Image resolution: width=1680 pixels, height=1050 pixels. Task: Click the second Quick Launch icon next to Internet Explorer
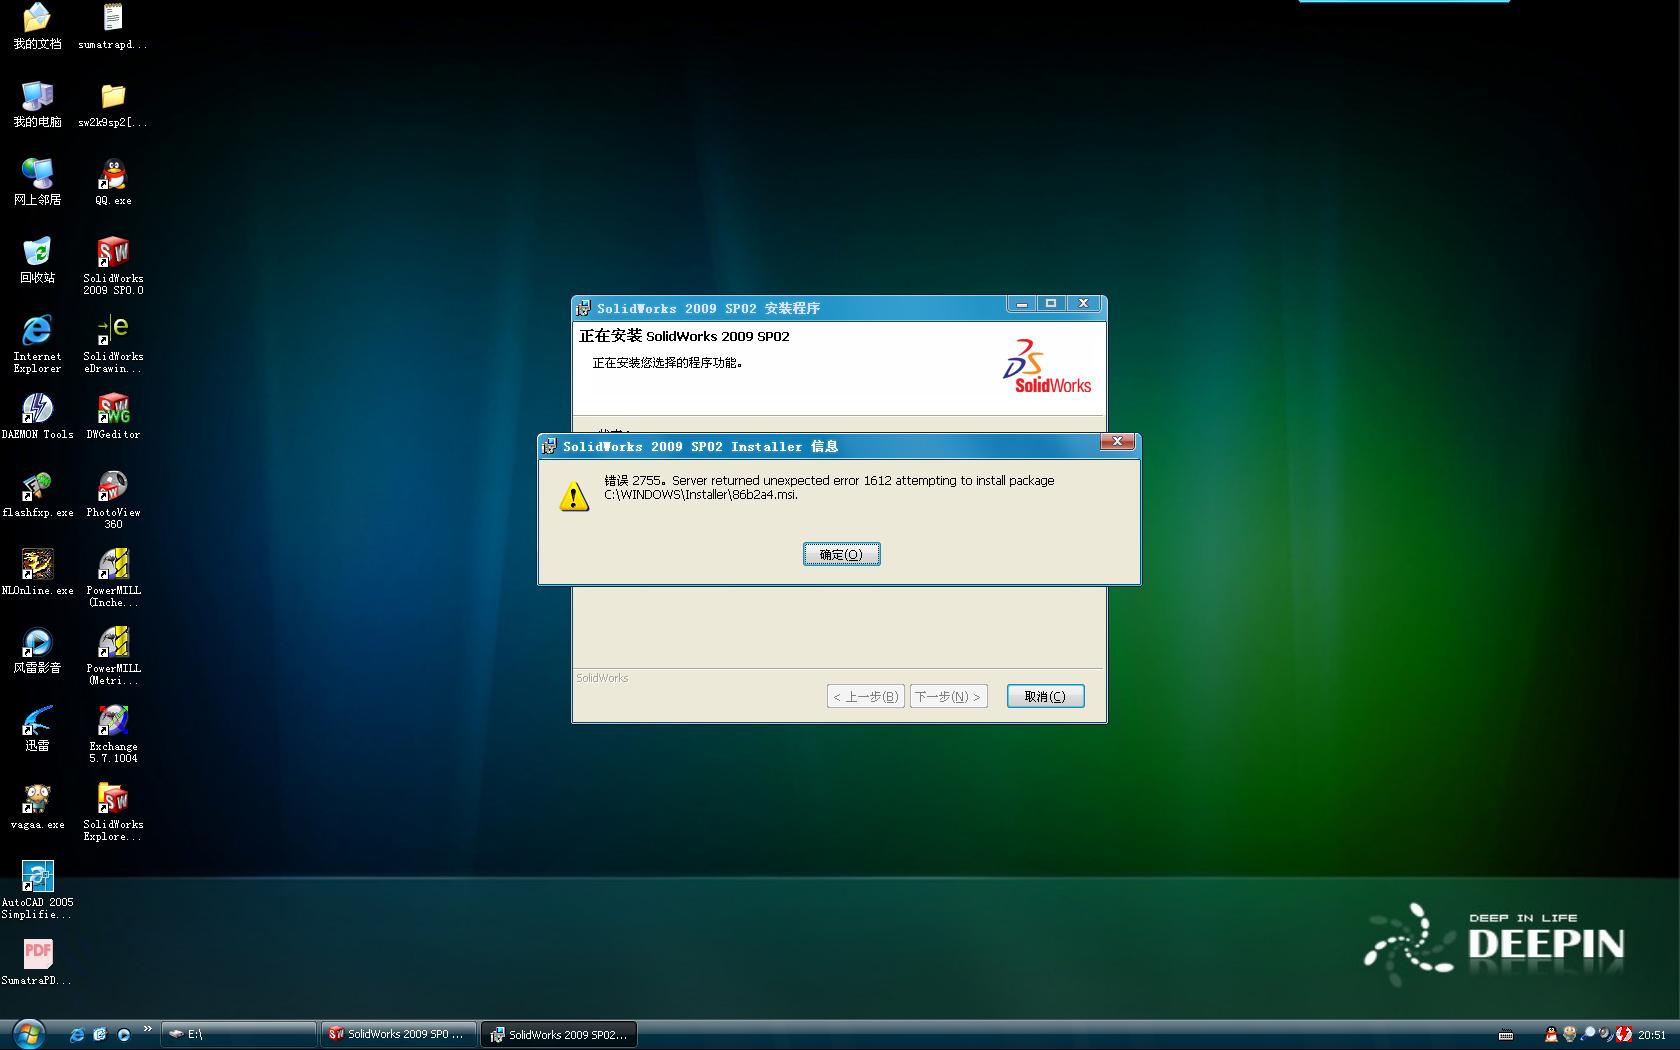point(100,1035)
